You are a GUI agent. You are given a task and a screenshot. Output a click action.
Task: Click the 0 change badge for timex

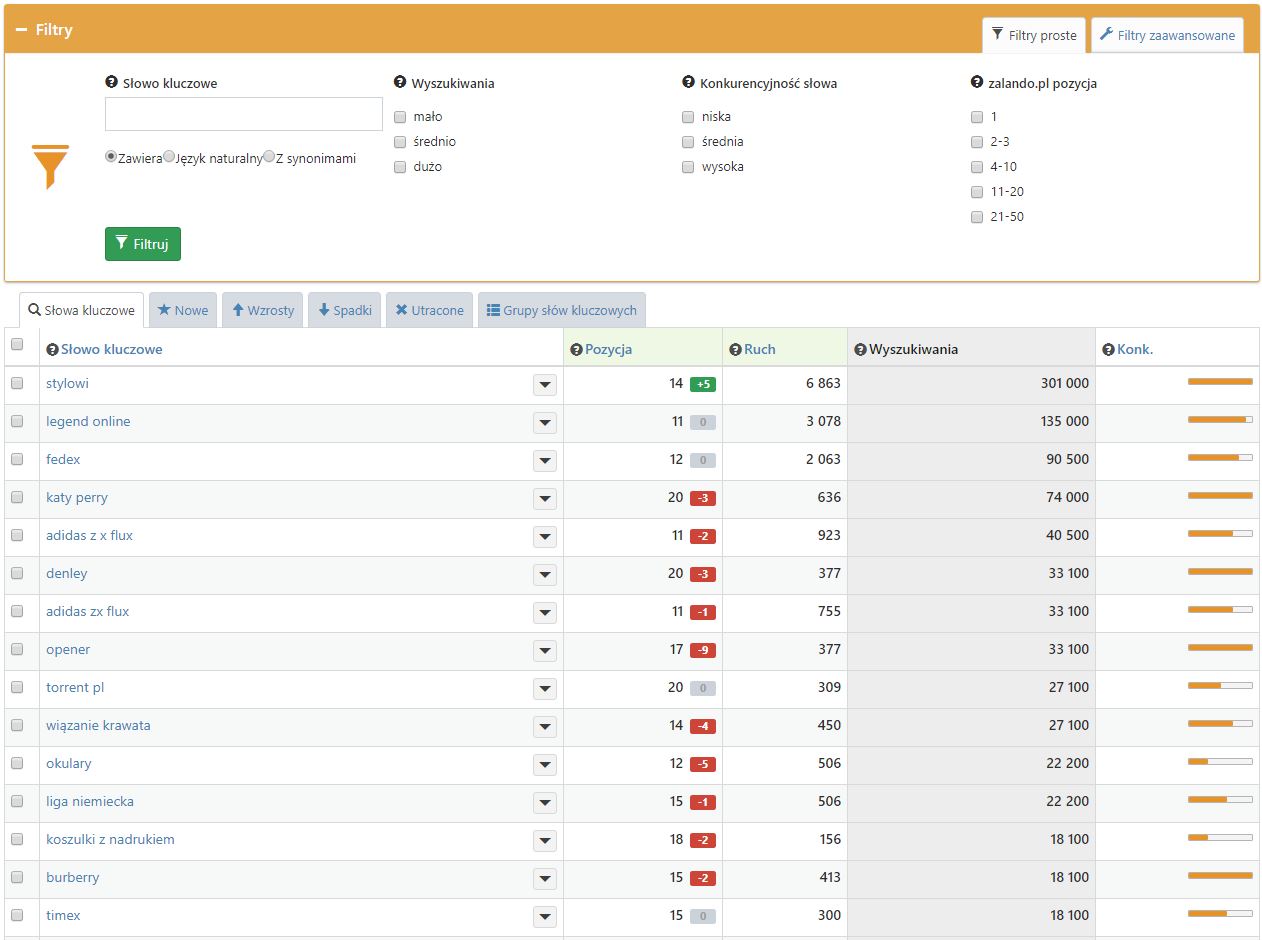click(703, 916)
